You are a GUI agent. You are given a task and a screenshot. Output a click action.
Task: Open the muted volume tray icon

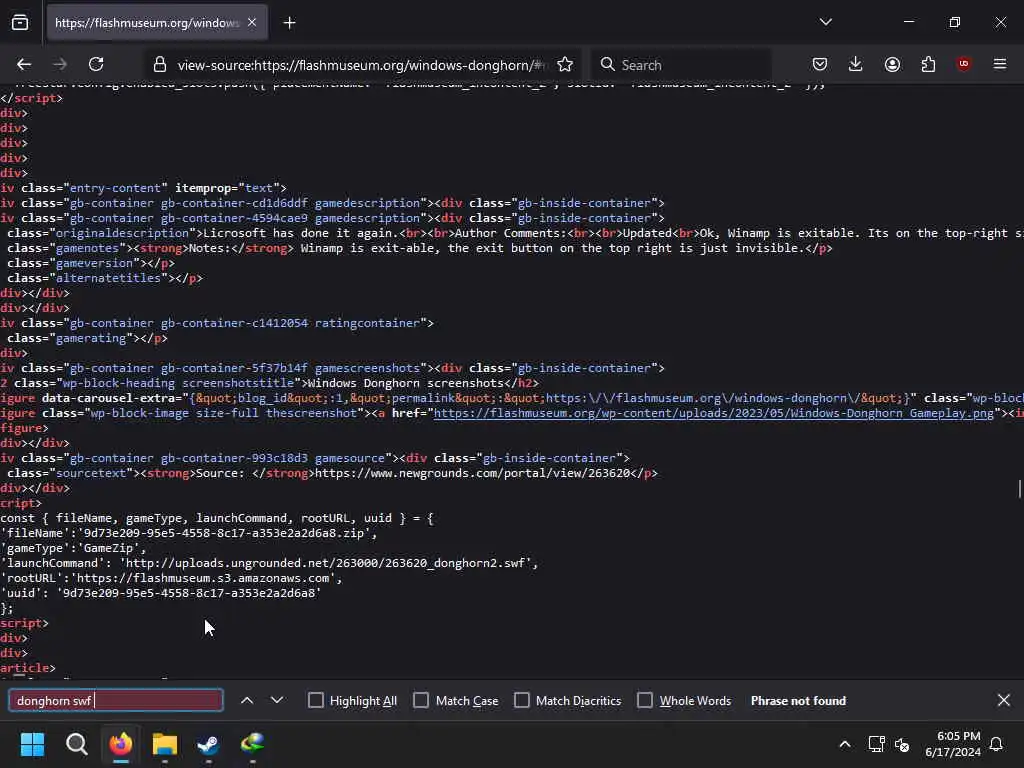click(902, 744)
